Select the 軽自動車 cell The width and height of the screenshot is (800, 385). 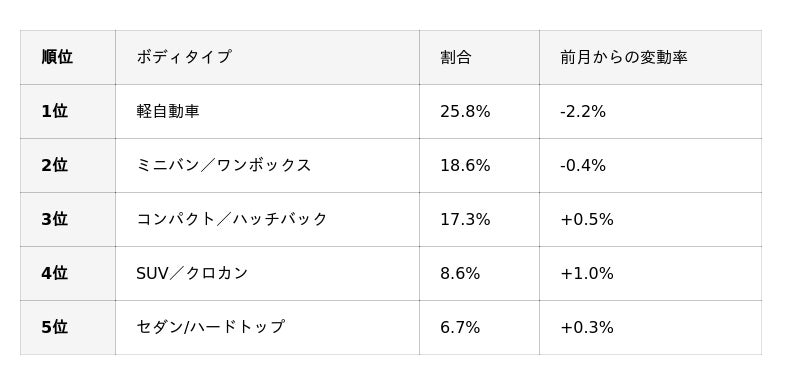coord(267,111)
